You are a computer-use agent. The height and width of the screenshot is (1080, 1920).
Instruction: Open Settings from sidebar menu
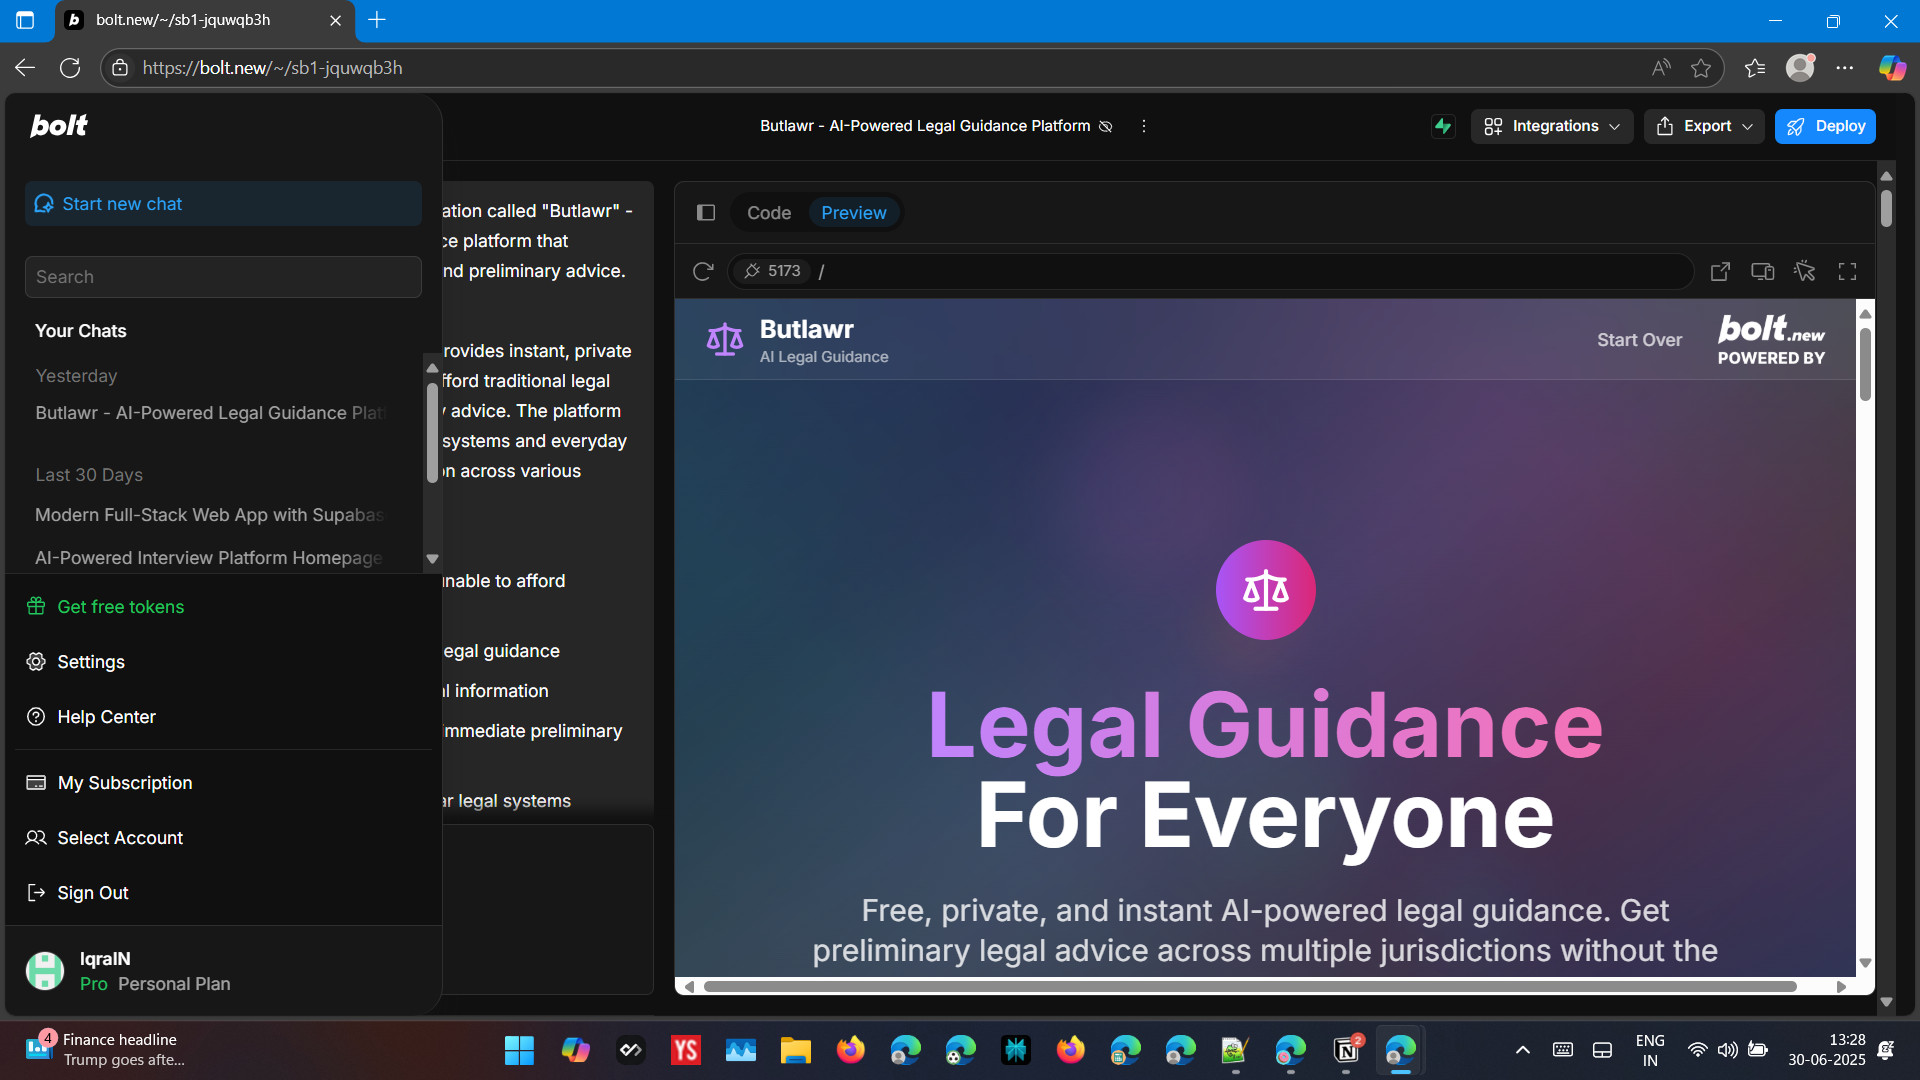tap(91, 662)
